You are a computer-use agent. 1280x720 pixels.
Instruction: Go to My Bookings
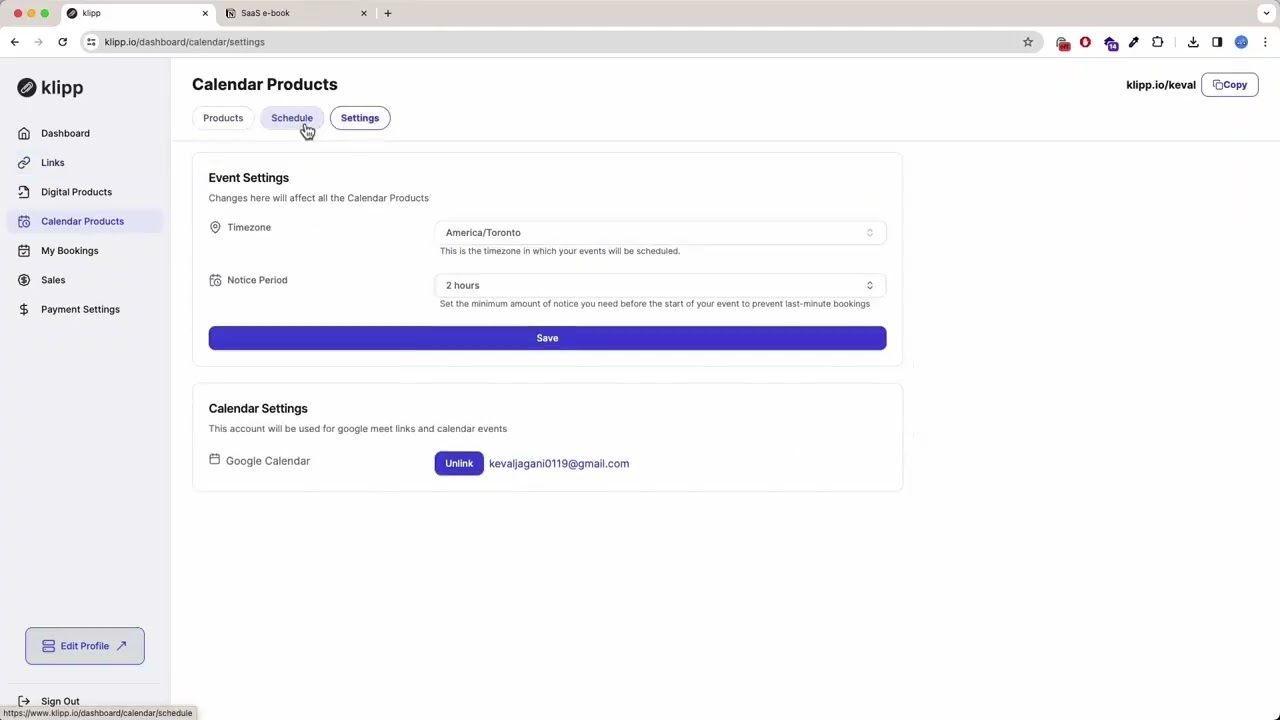[69, 250]
